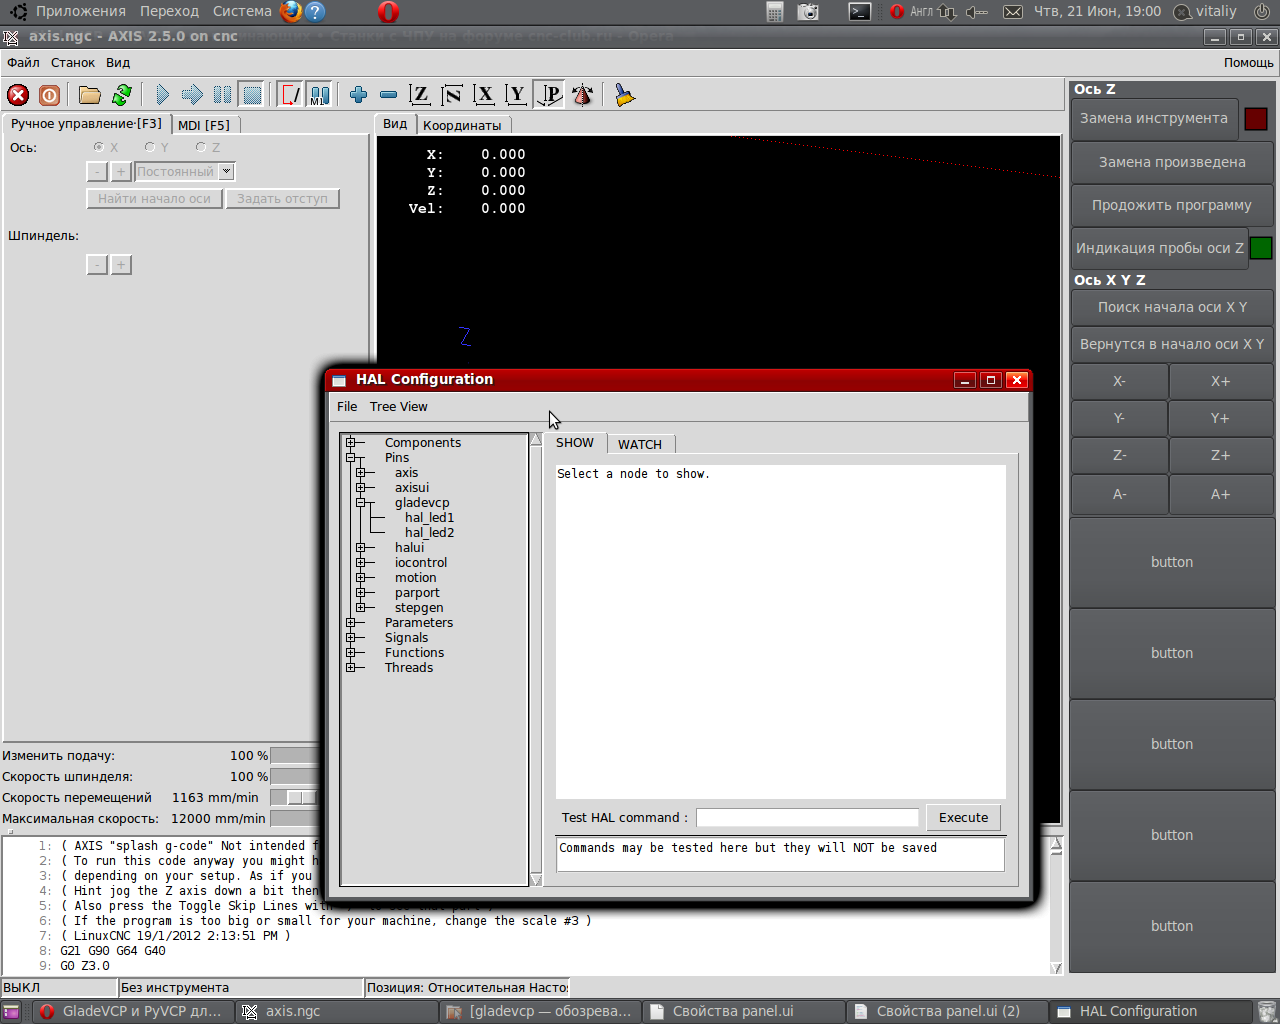The width and height of the screenshot is (1280, 1024).
Task: Clear live plot with the broom icon
Action: 625,95
